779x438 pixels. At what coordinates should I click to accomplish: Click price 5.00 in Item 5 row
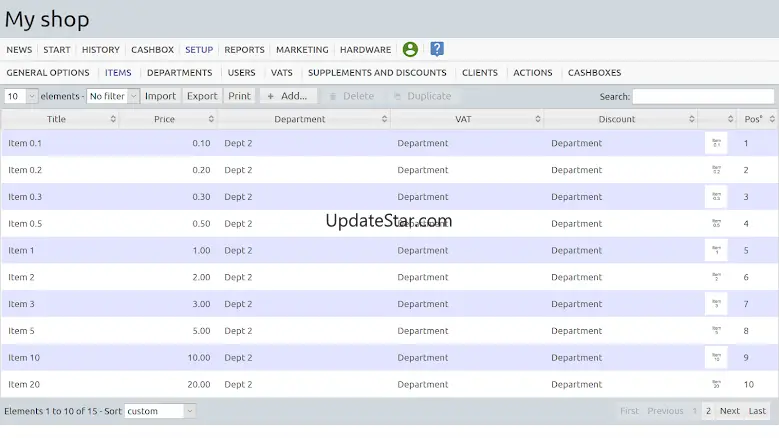201,331
